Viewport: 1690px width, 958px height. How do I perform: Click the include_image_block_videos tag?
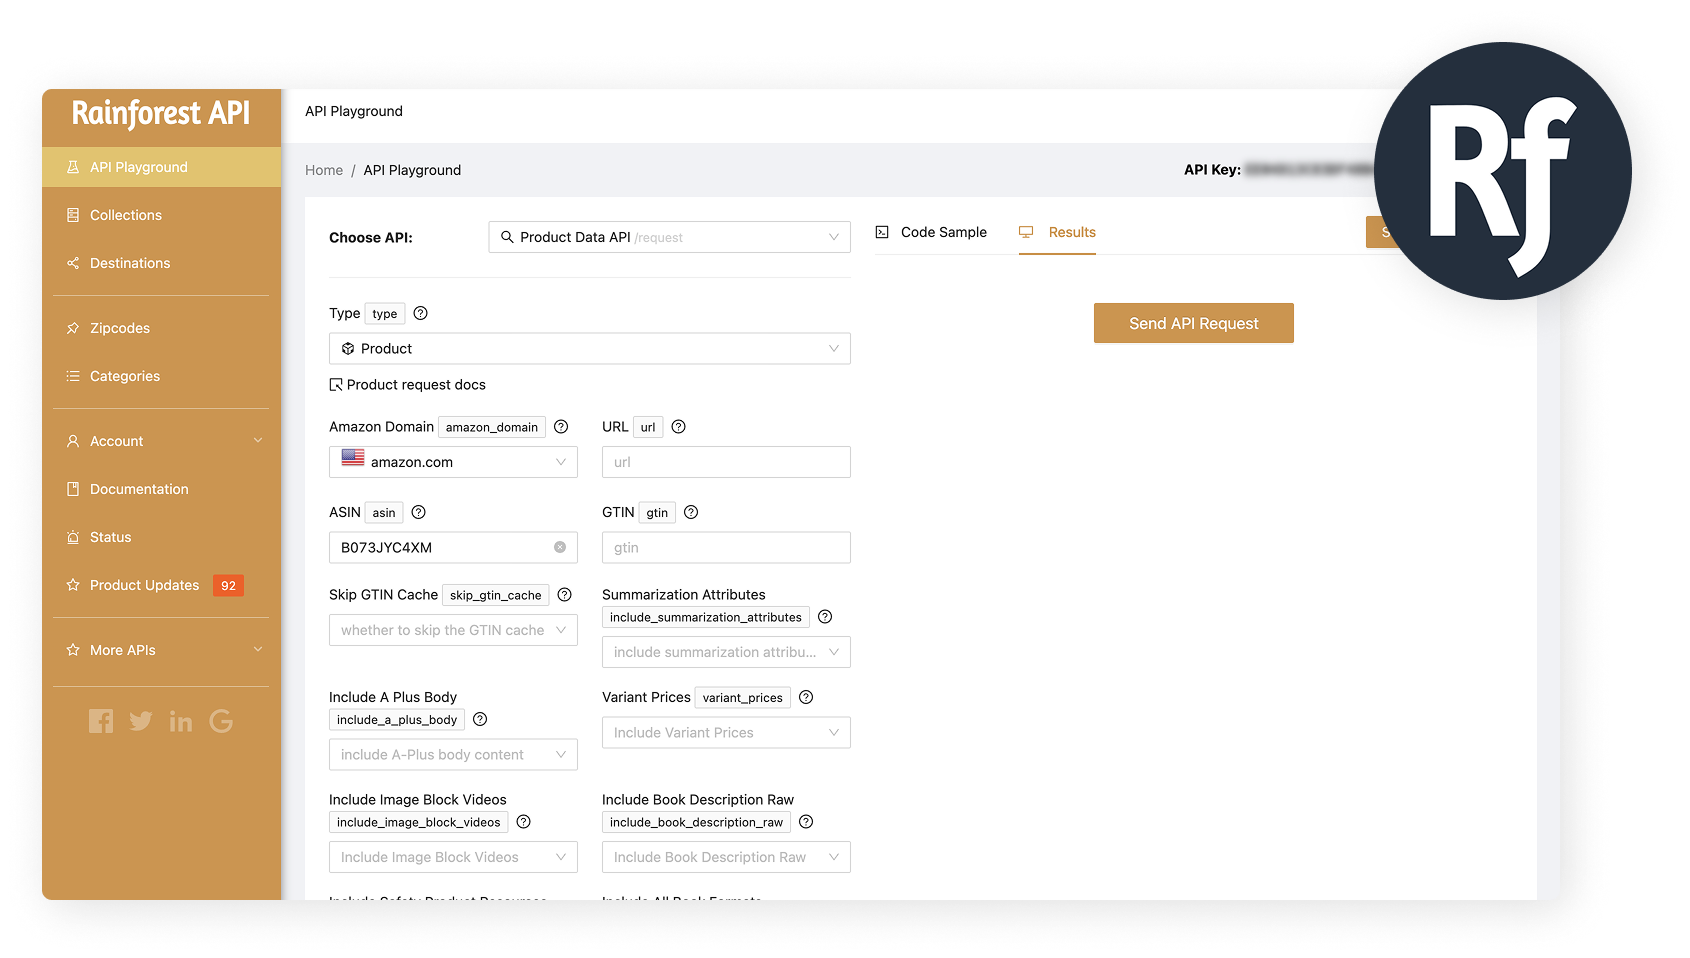419,822
